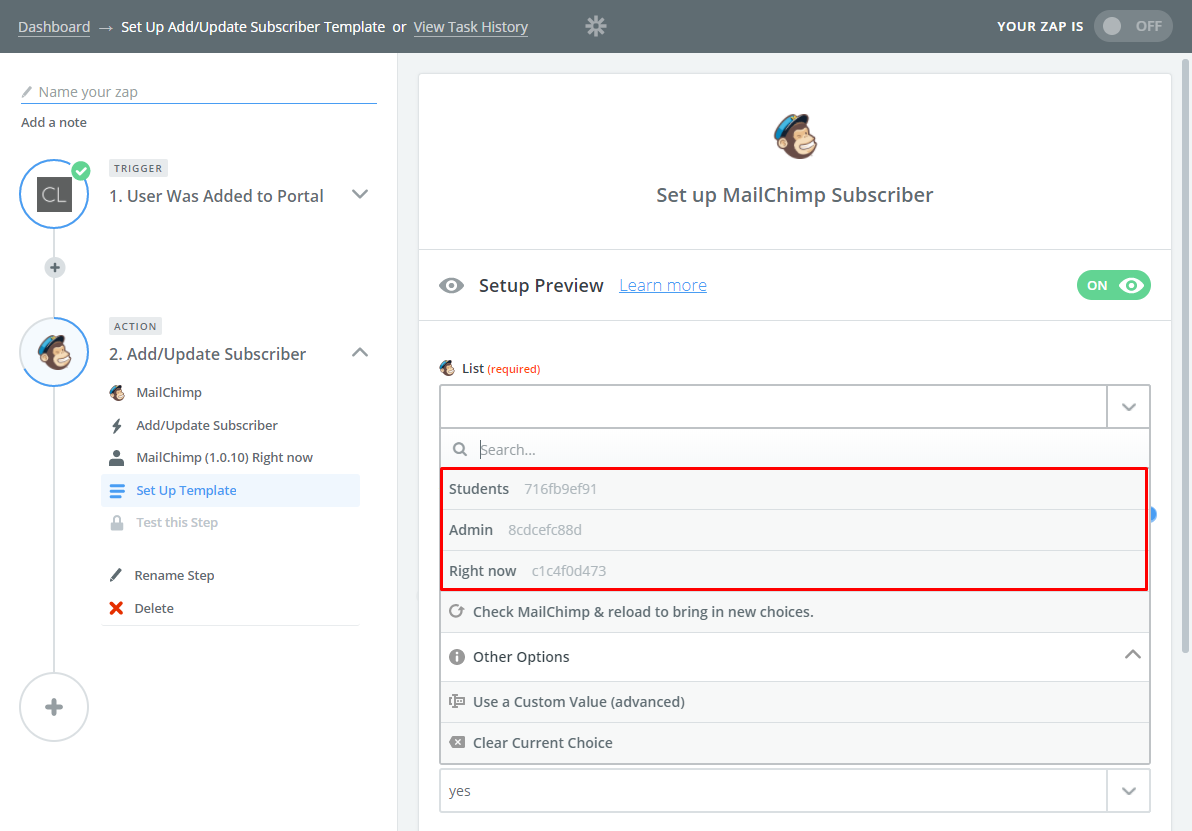Toggle Setup Preview ON switch
1192x831 pixels.
pyautogui.click(x=1114, y=286)
